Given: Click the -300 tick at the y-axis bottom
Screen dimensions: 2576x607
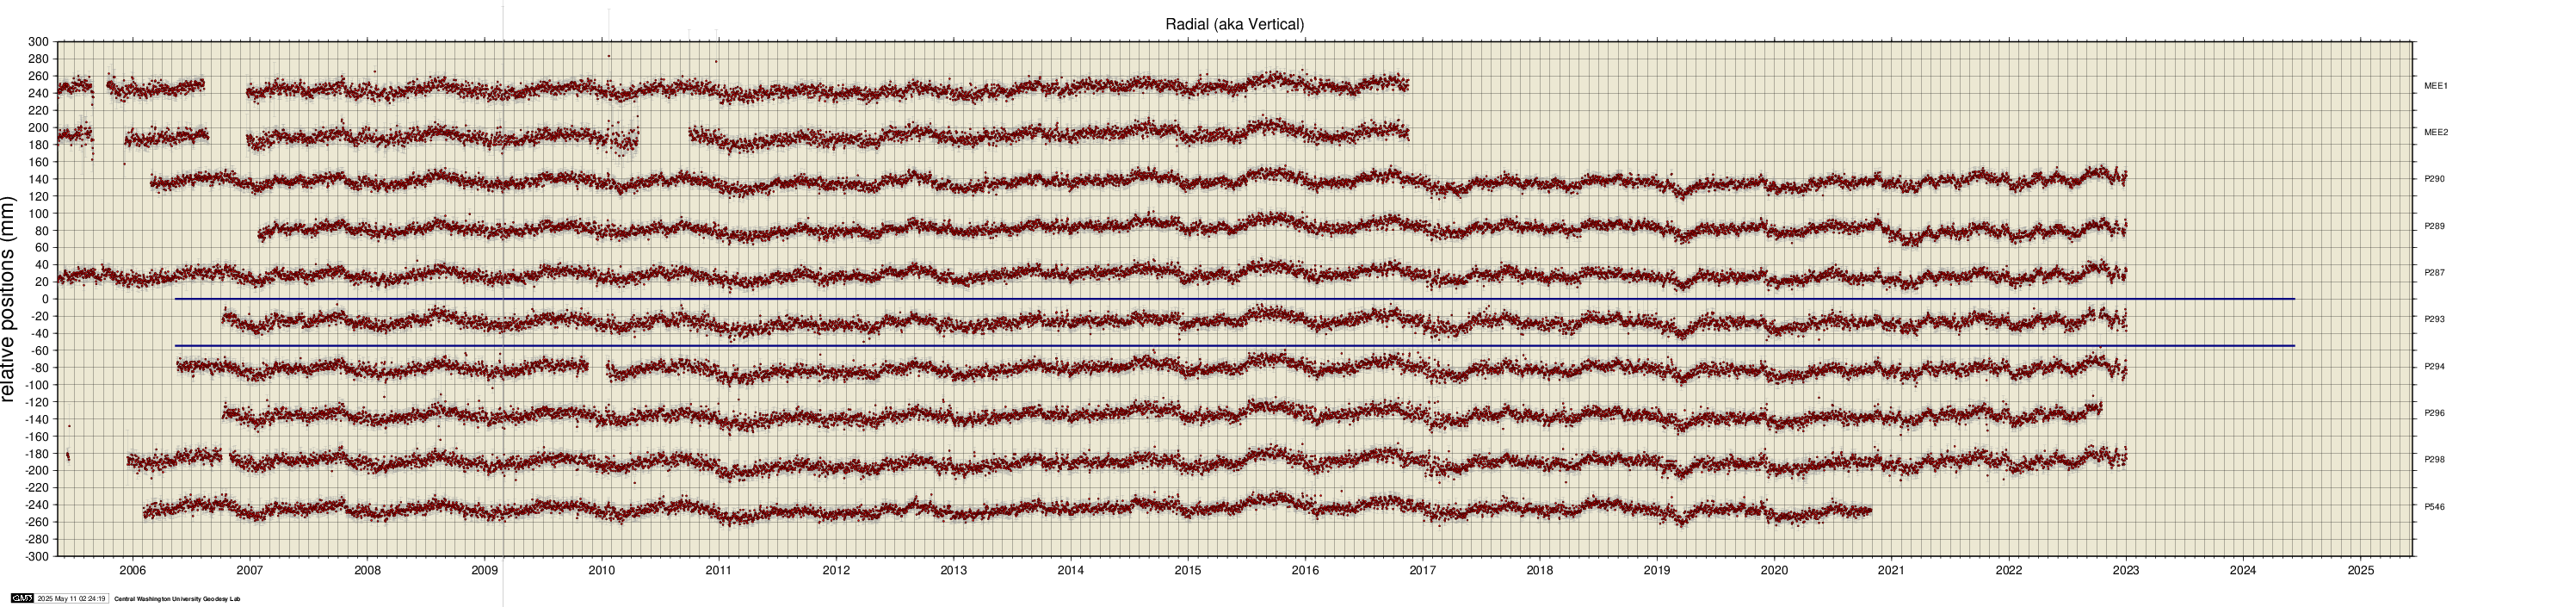Looking at the screenshot, I should [36, 556].
